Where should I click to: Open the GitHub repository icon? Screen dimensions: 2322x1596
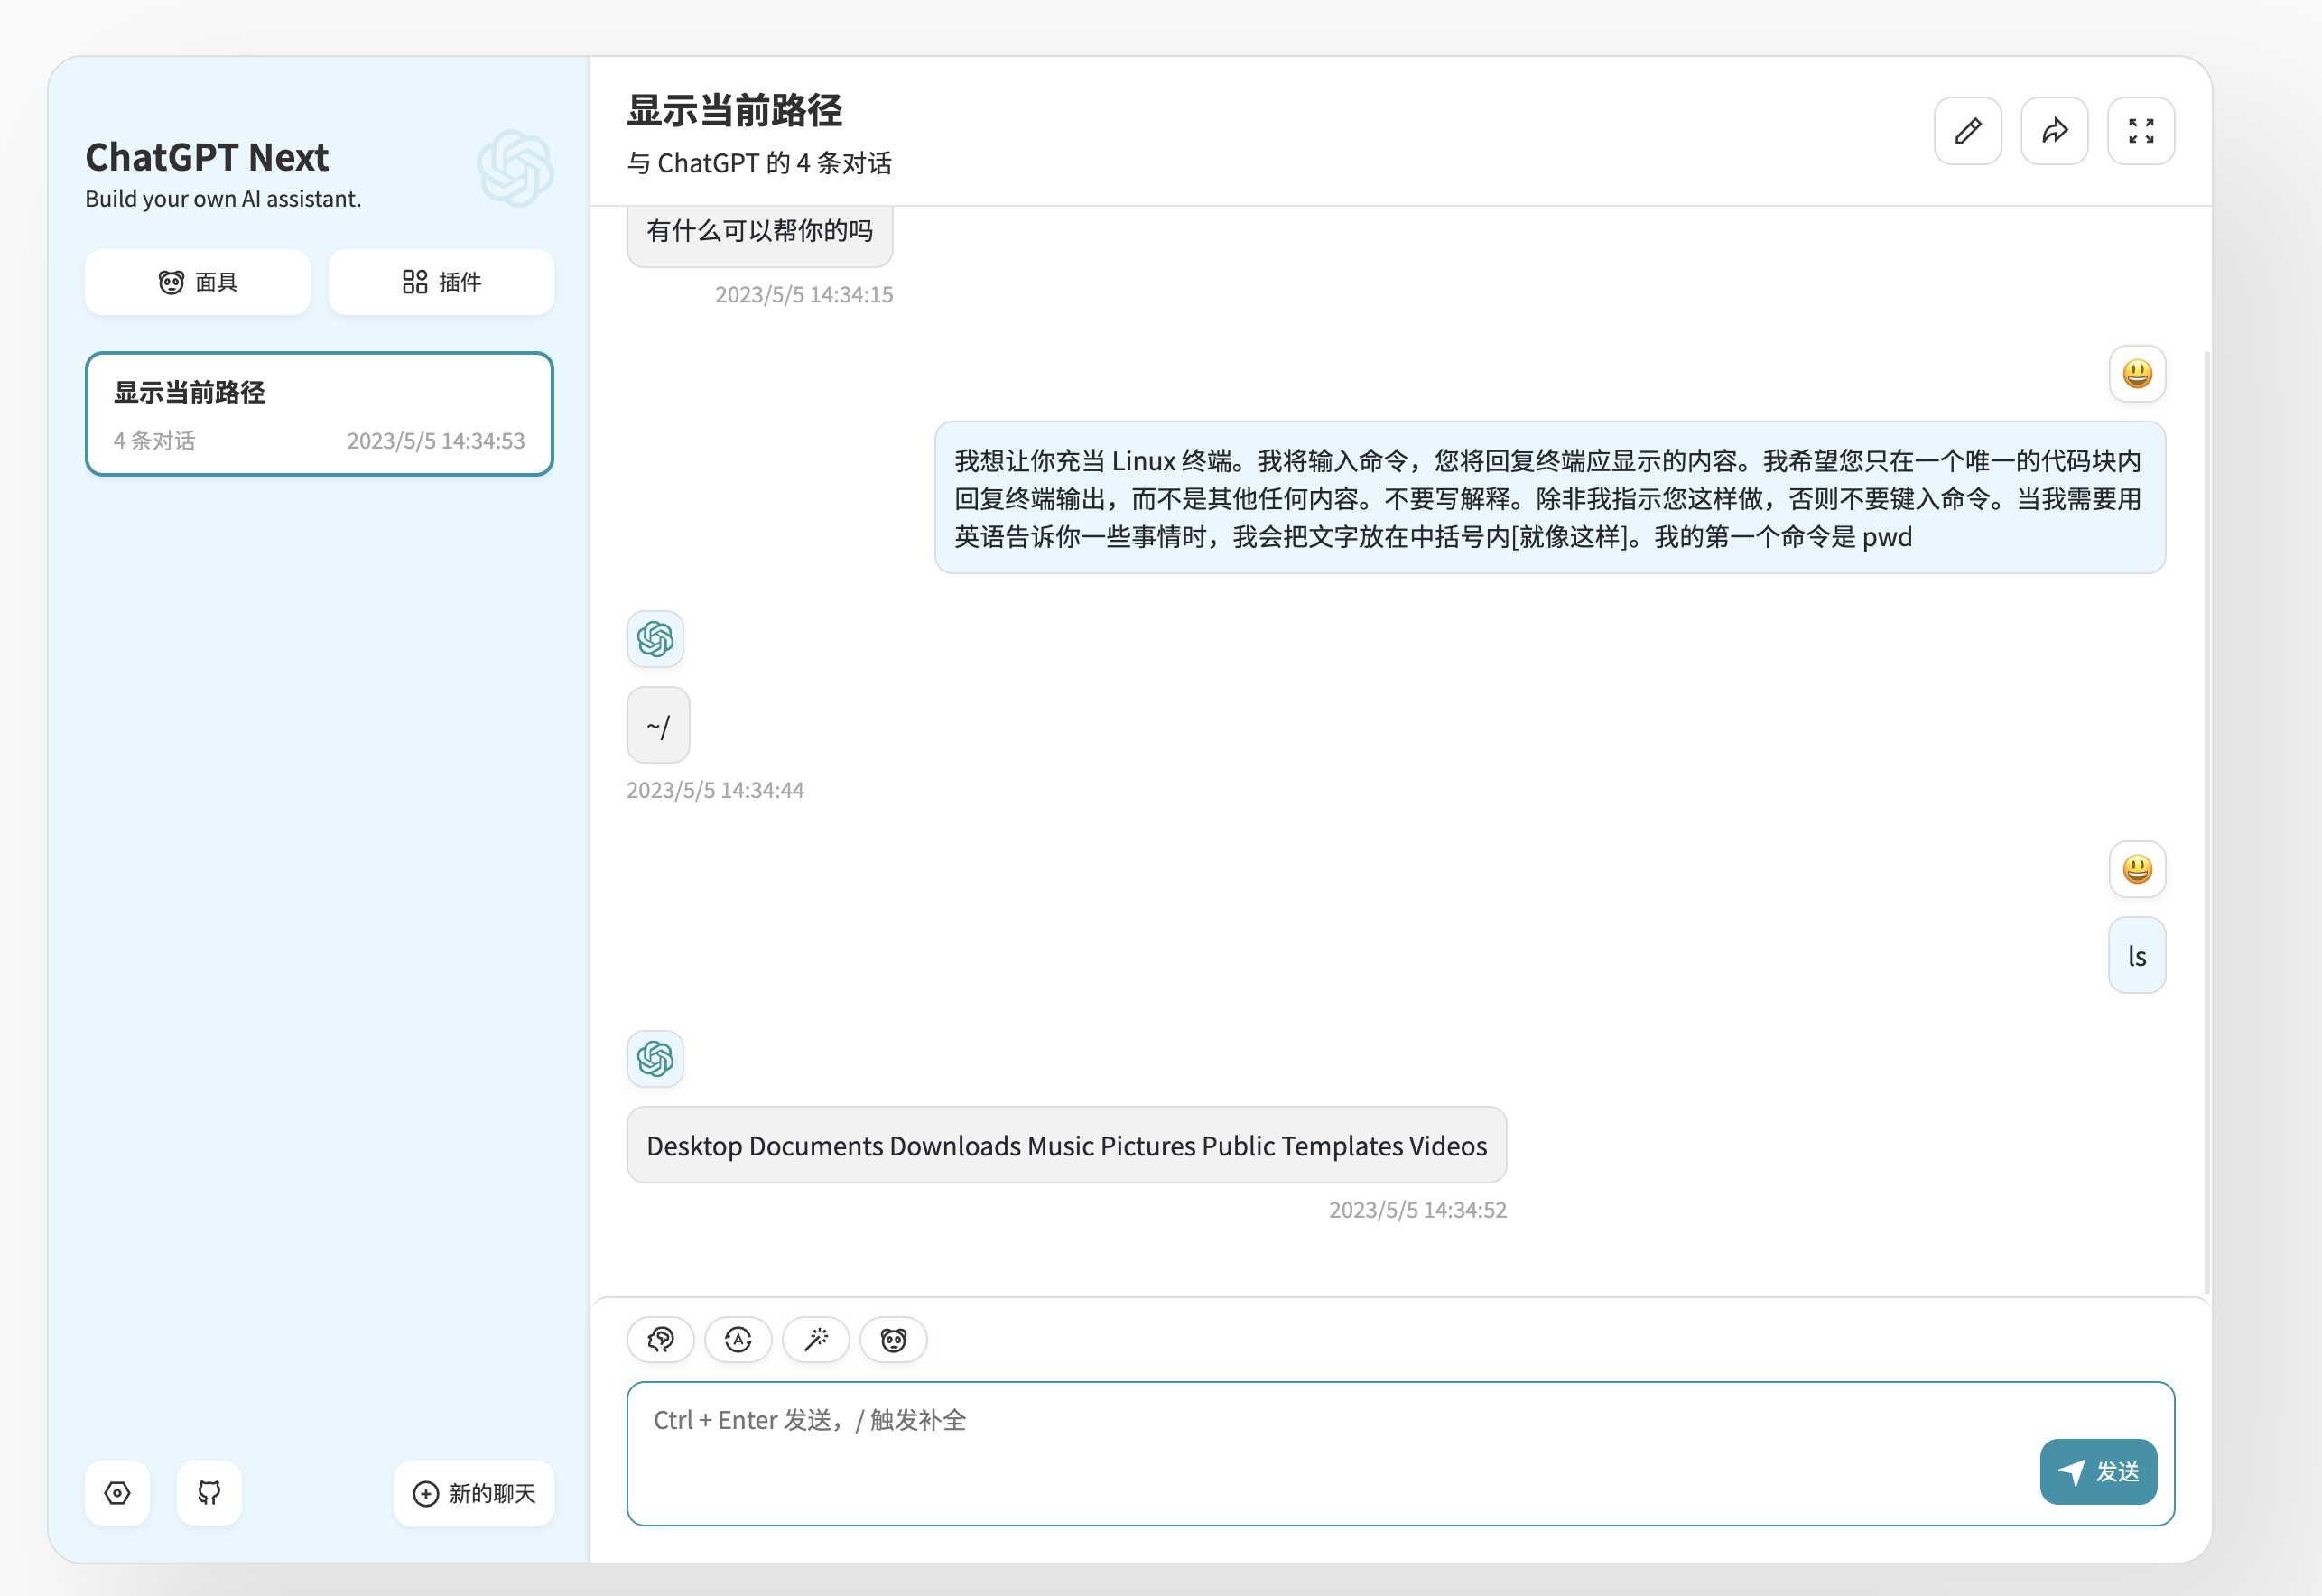click(x=208, y=1493)
